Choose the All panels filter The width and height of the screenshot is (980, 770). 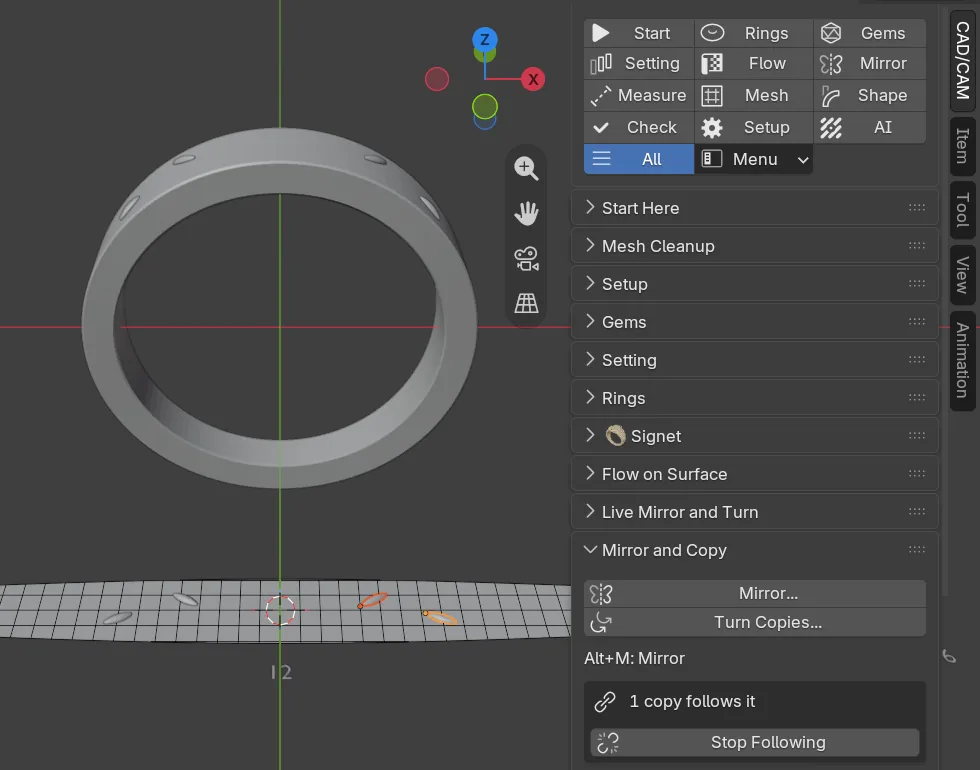click(639, 159)
